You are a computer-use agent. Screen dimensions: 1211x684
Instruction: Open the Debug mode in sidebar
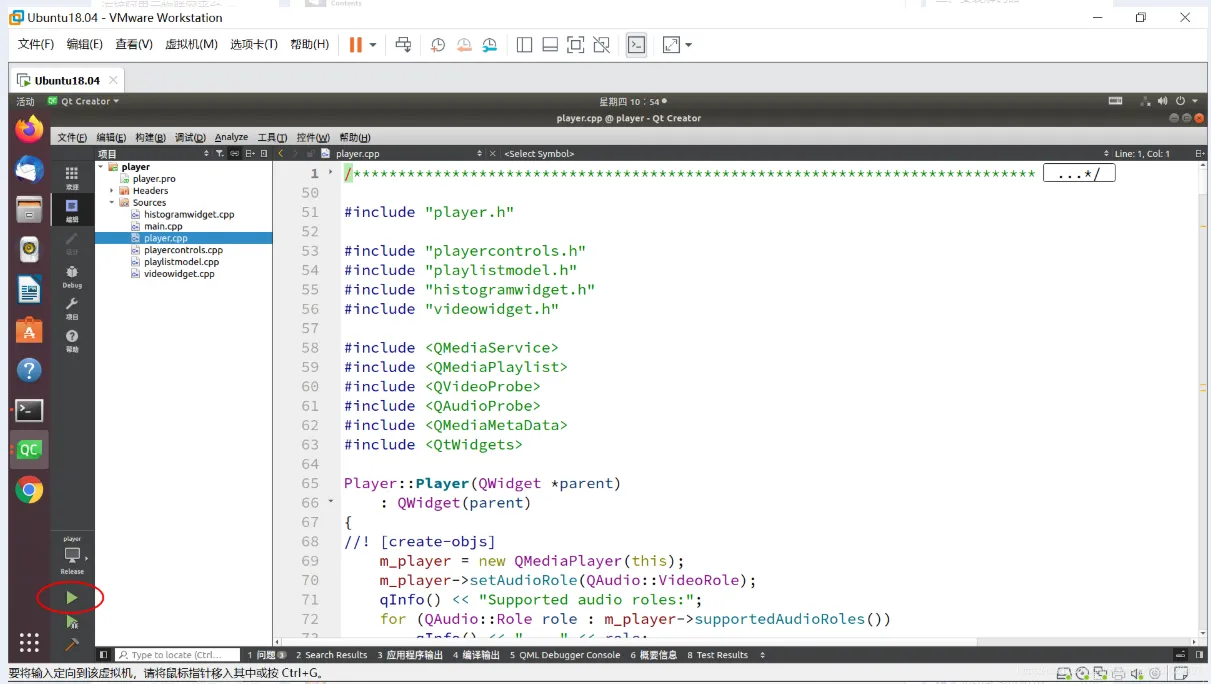coord(72,275)
